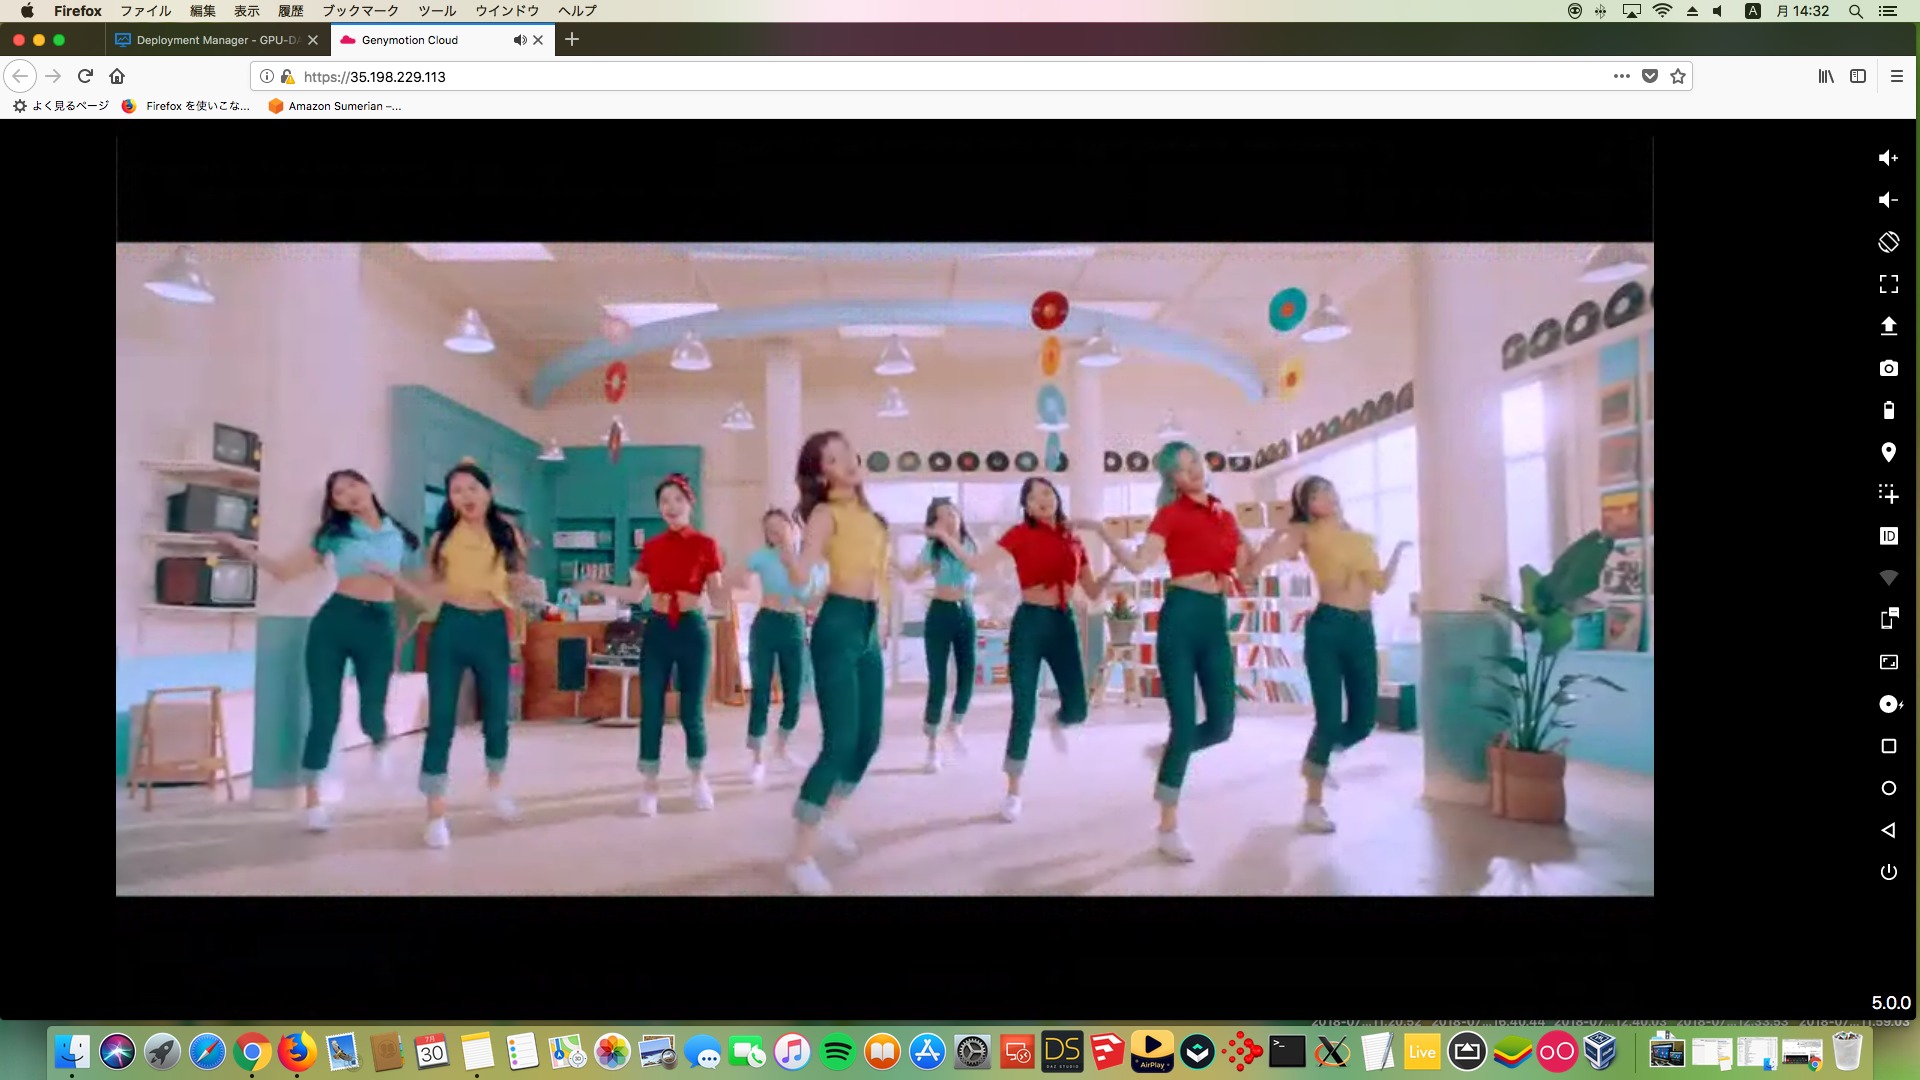
Task: Reload the current page
Action: [85, 76]
